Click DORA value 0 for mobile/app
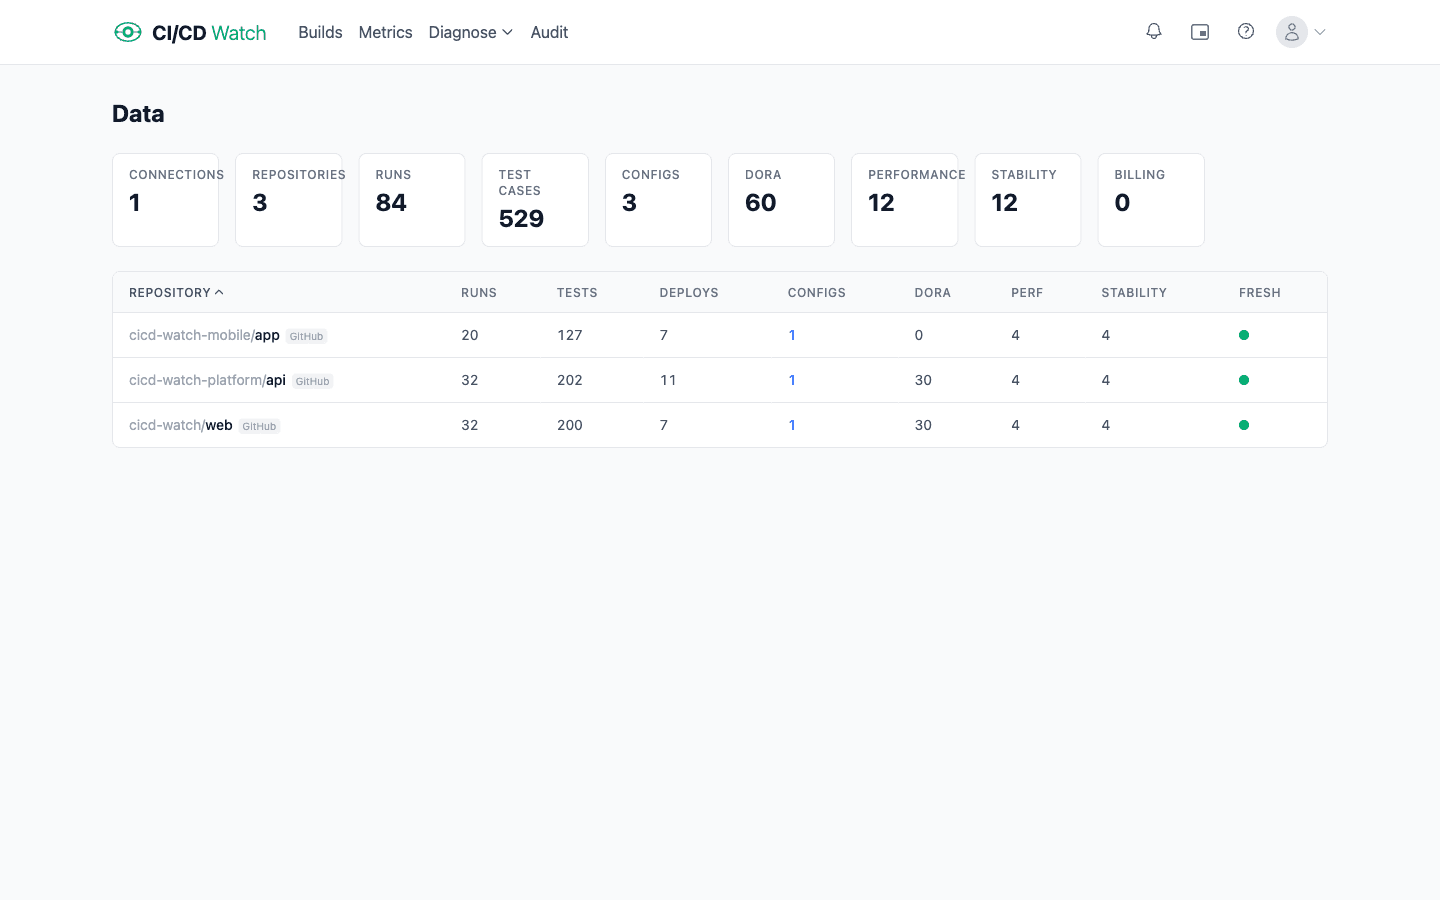Screen dimensions: 1440x900 coord(919,335)
